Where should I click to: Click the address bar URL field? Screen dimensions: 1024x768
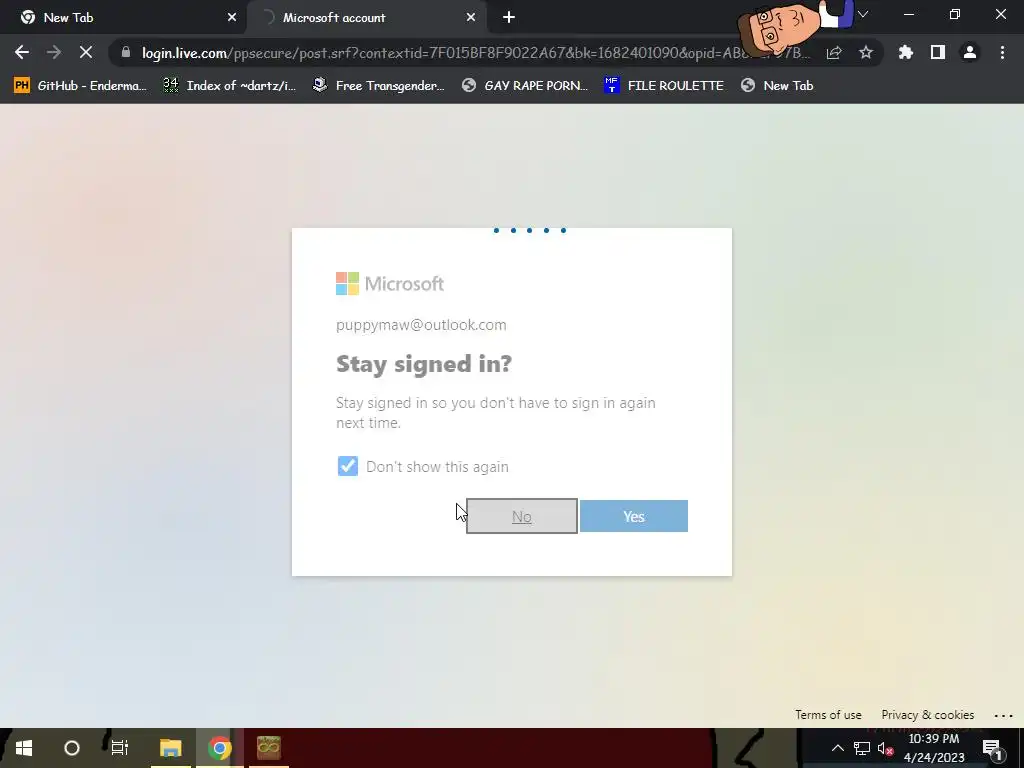(475, 53)
